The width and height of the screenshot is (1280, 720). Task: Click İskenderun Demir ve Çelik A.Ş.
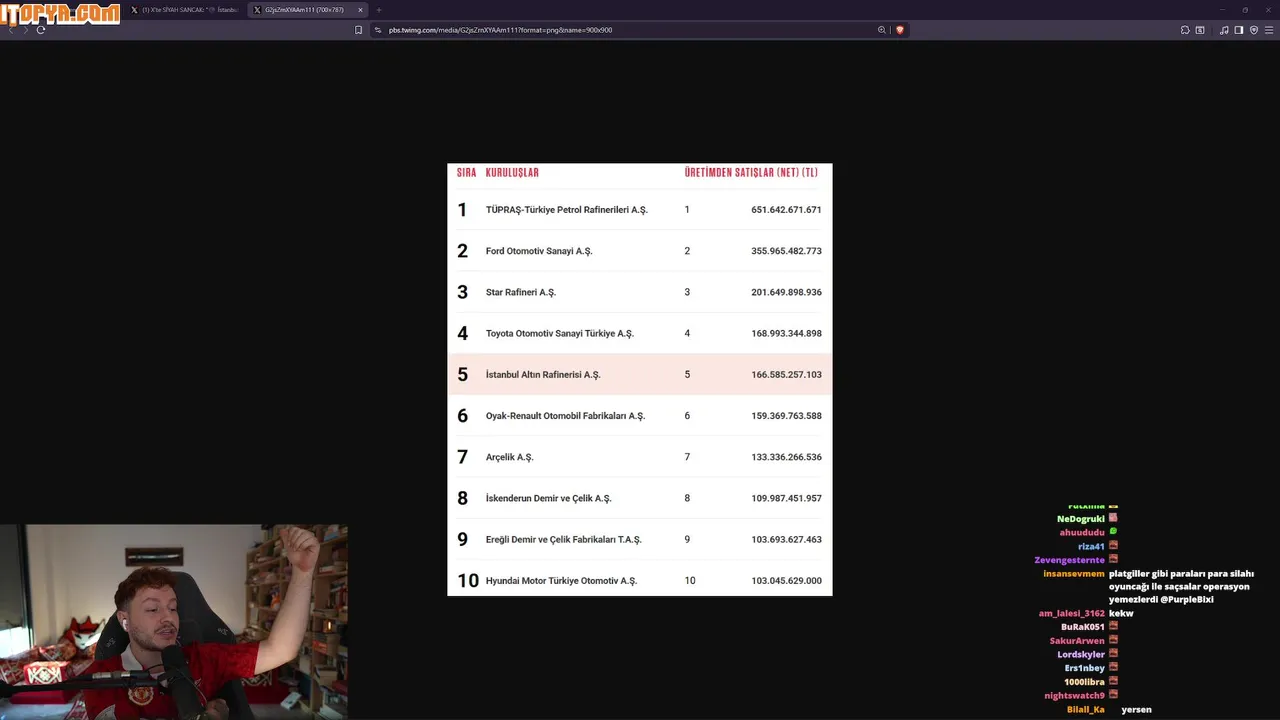(548, 498)
